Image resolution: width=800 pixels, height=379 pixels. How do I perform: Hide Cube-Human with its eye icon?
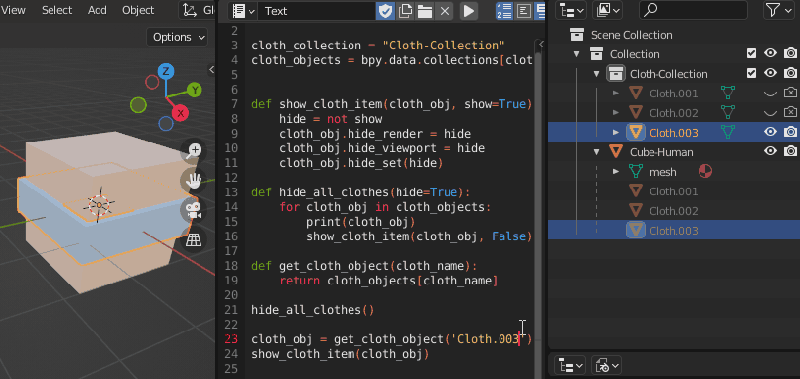770,151
